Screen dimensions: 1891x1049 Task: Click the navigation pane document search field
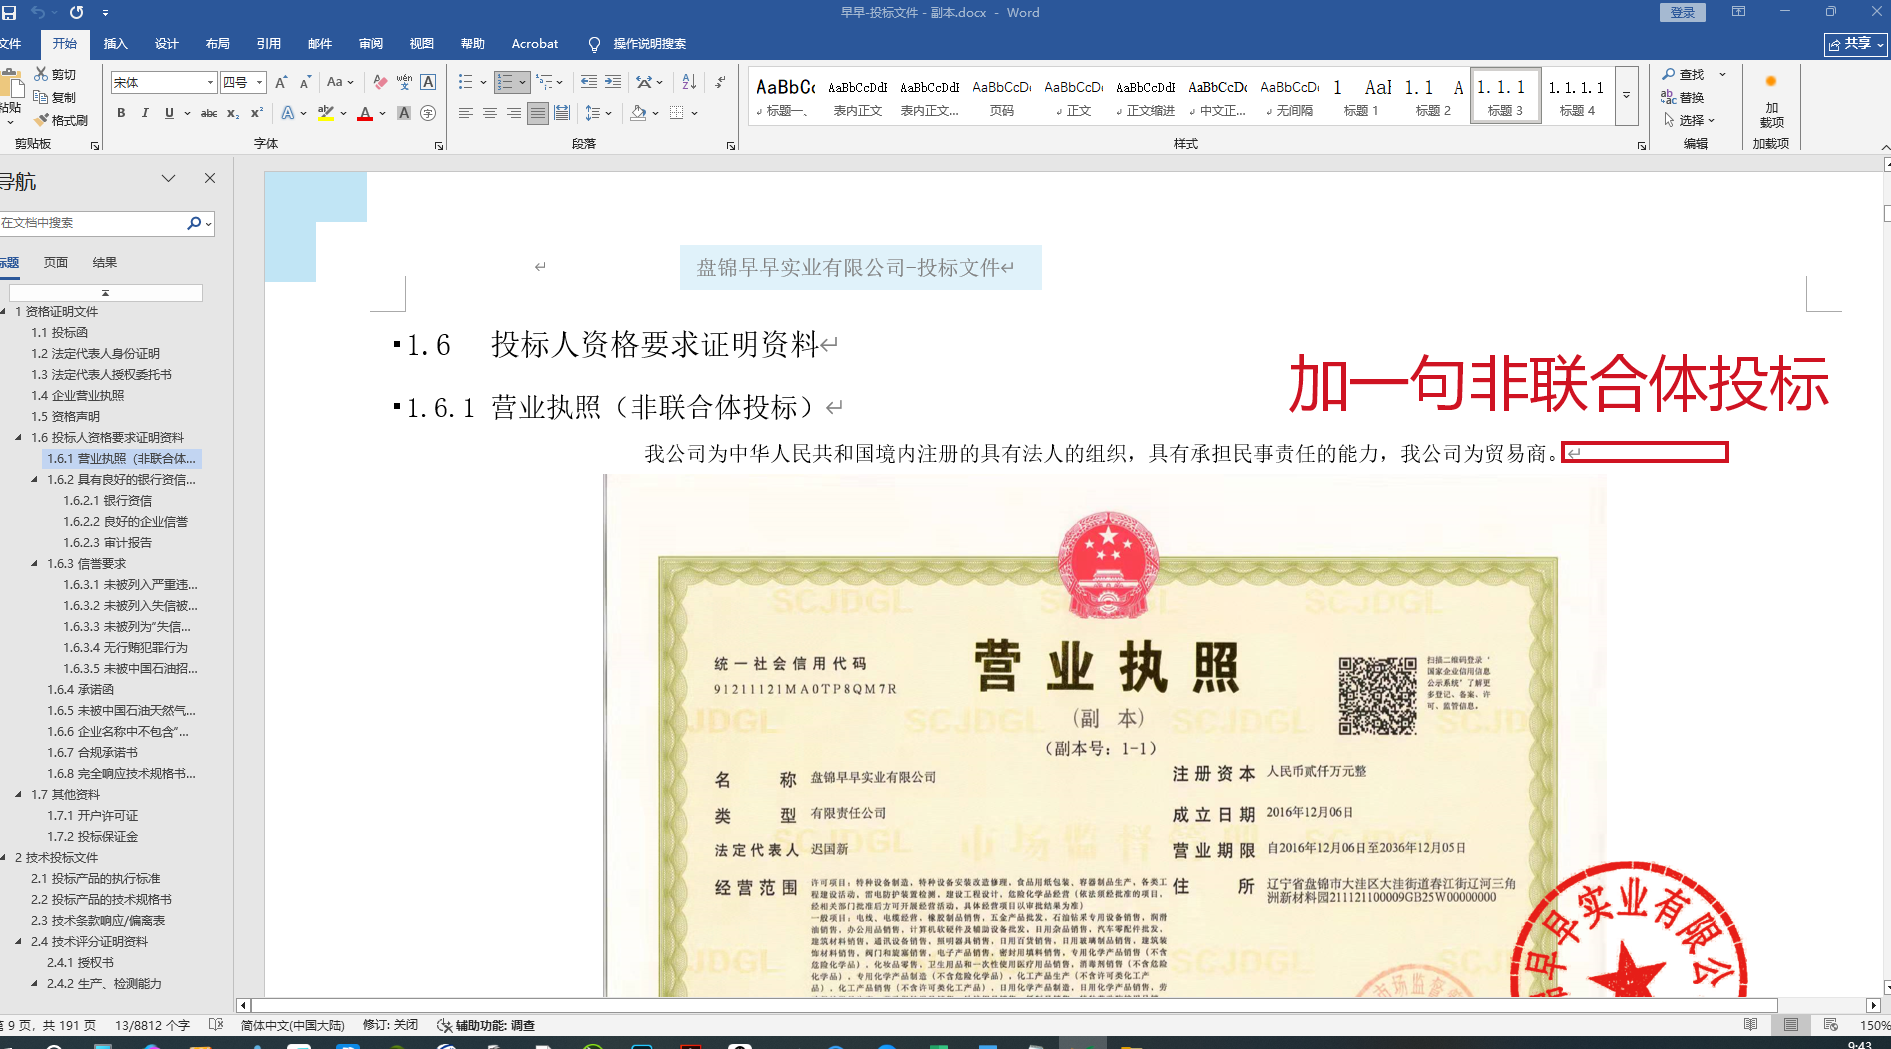click(93, 223)
